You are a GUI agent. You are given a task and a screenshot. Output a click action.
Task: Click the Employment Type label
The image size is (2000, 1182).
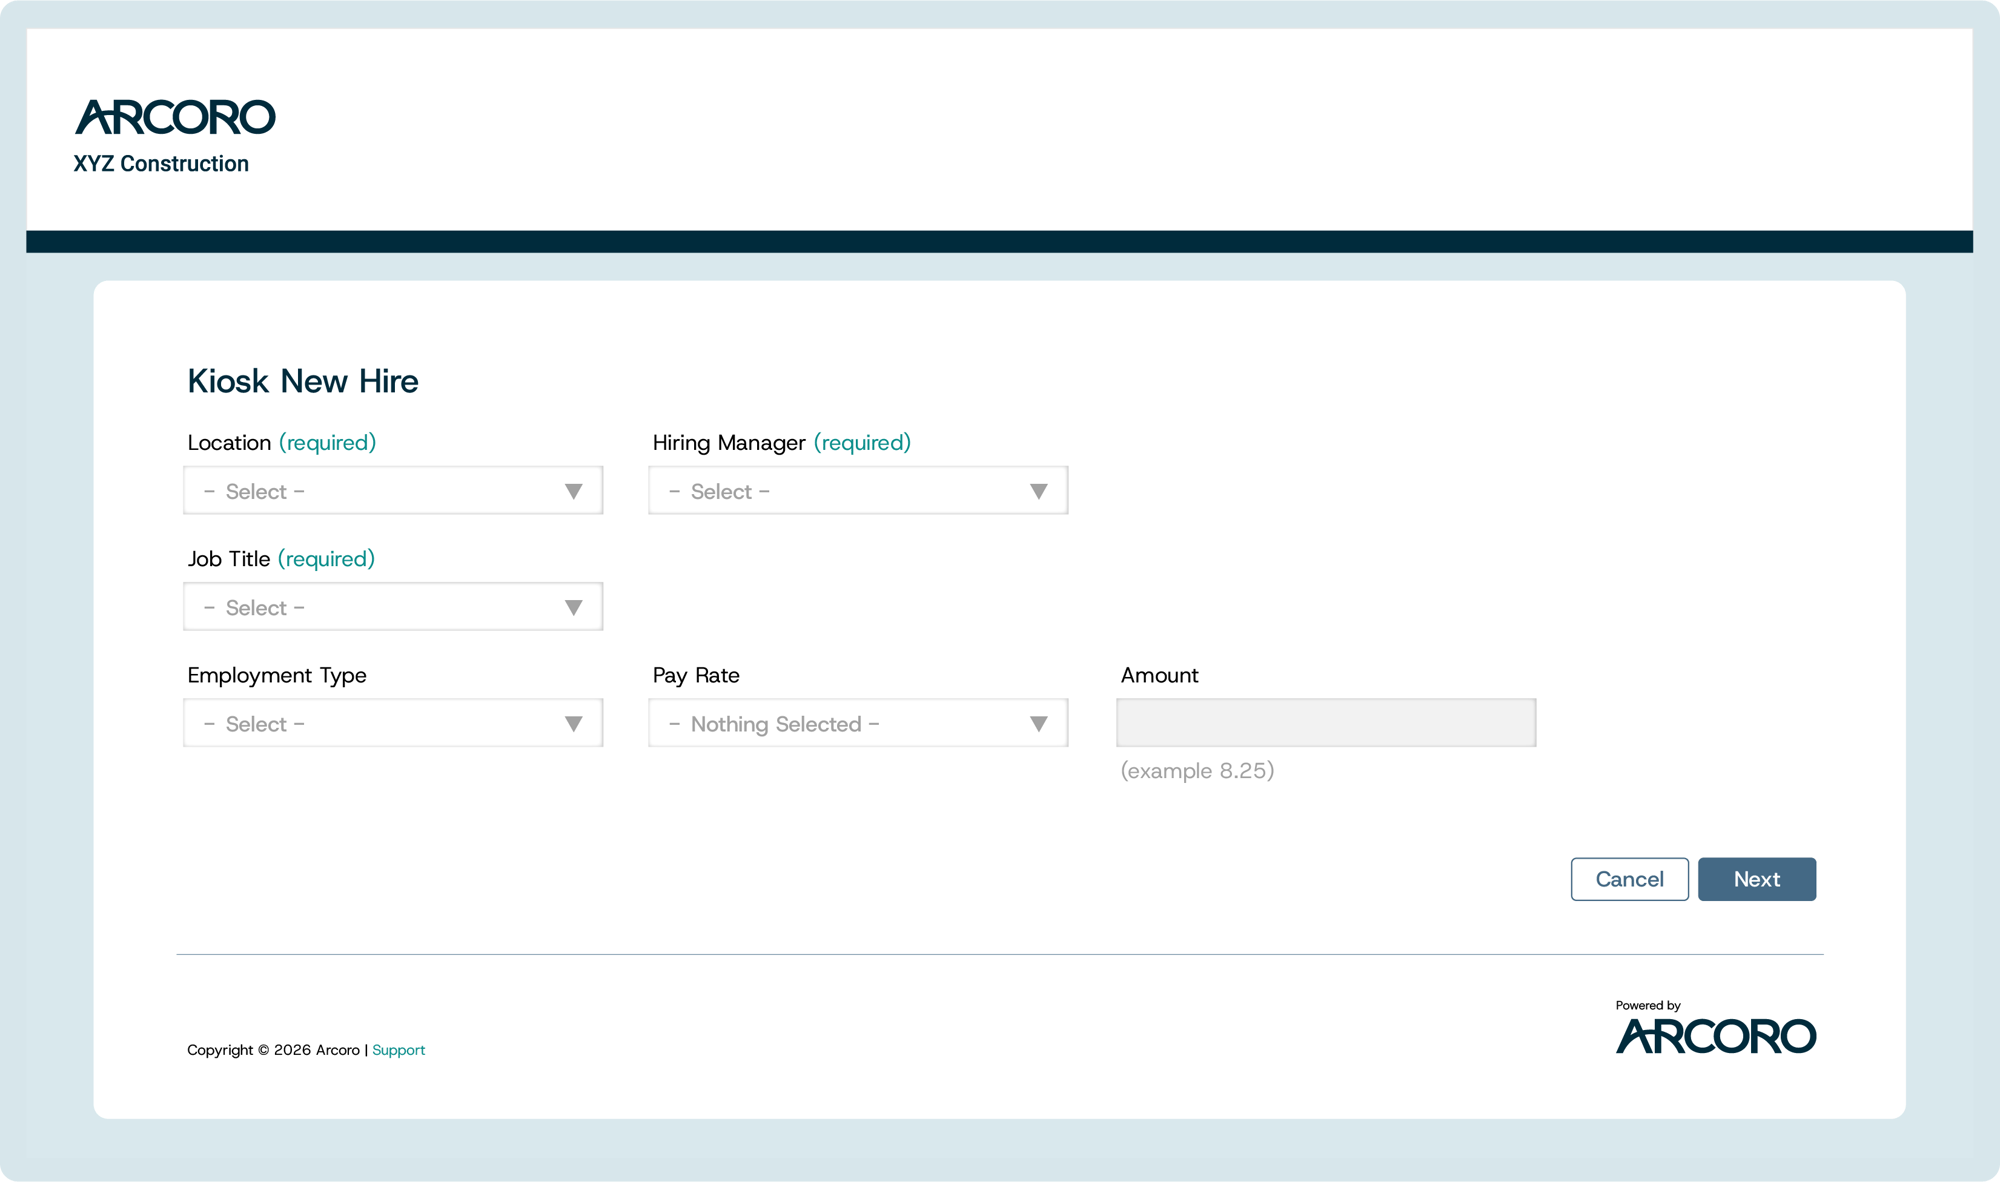coord(277,675)
